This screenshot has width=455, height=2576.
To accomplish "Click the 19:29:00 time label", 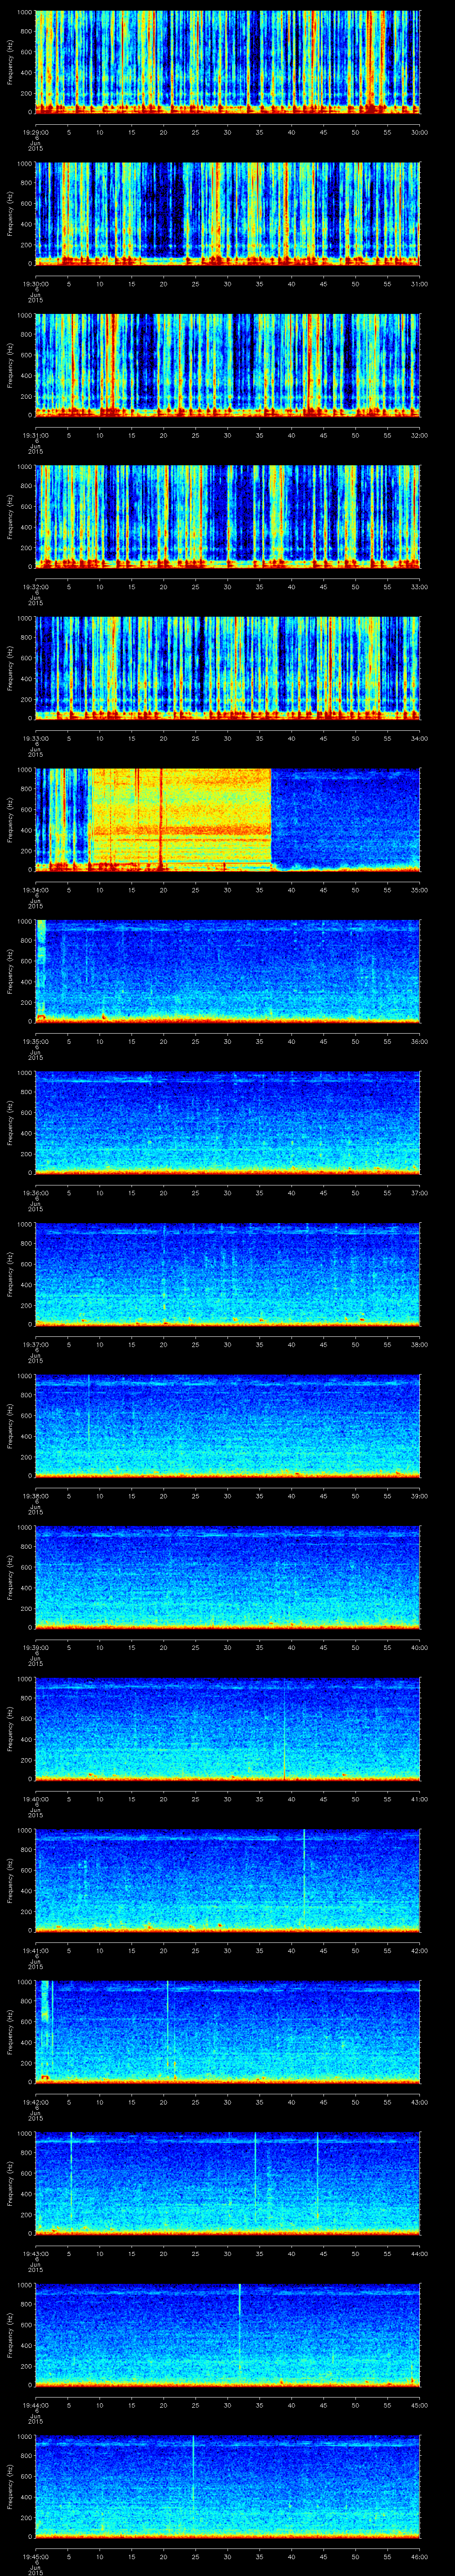I will [35, 131].
